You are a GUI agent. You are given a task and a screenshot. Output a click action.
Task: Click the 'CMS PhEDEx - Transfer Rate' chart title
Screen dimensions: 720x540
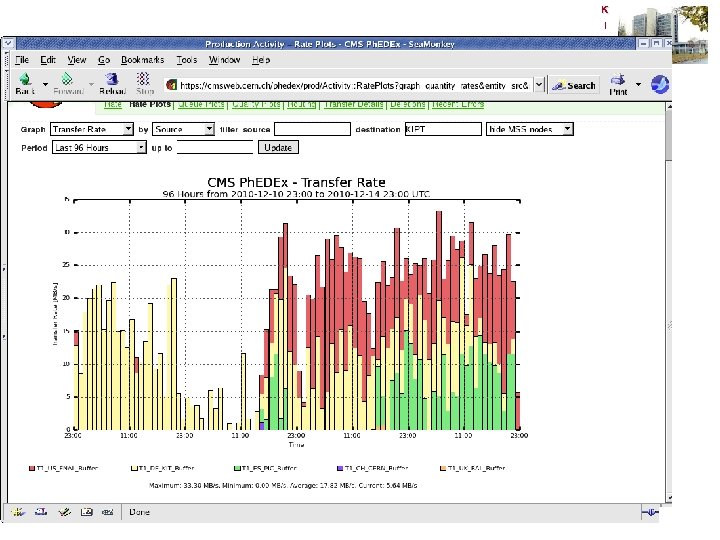point(296,182)
